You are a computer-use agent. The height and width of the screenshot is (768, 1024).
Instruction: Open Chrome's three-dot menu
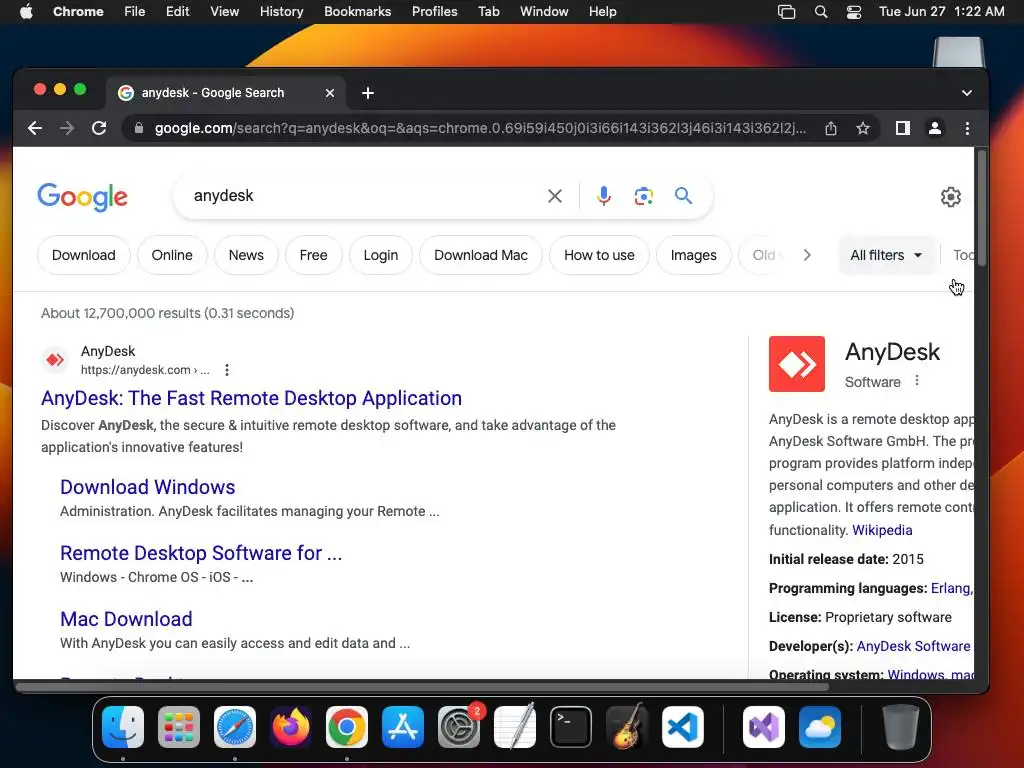(x=967, y=128)
